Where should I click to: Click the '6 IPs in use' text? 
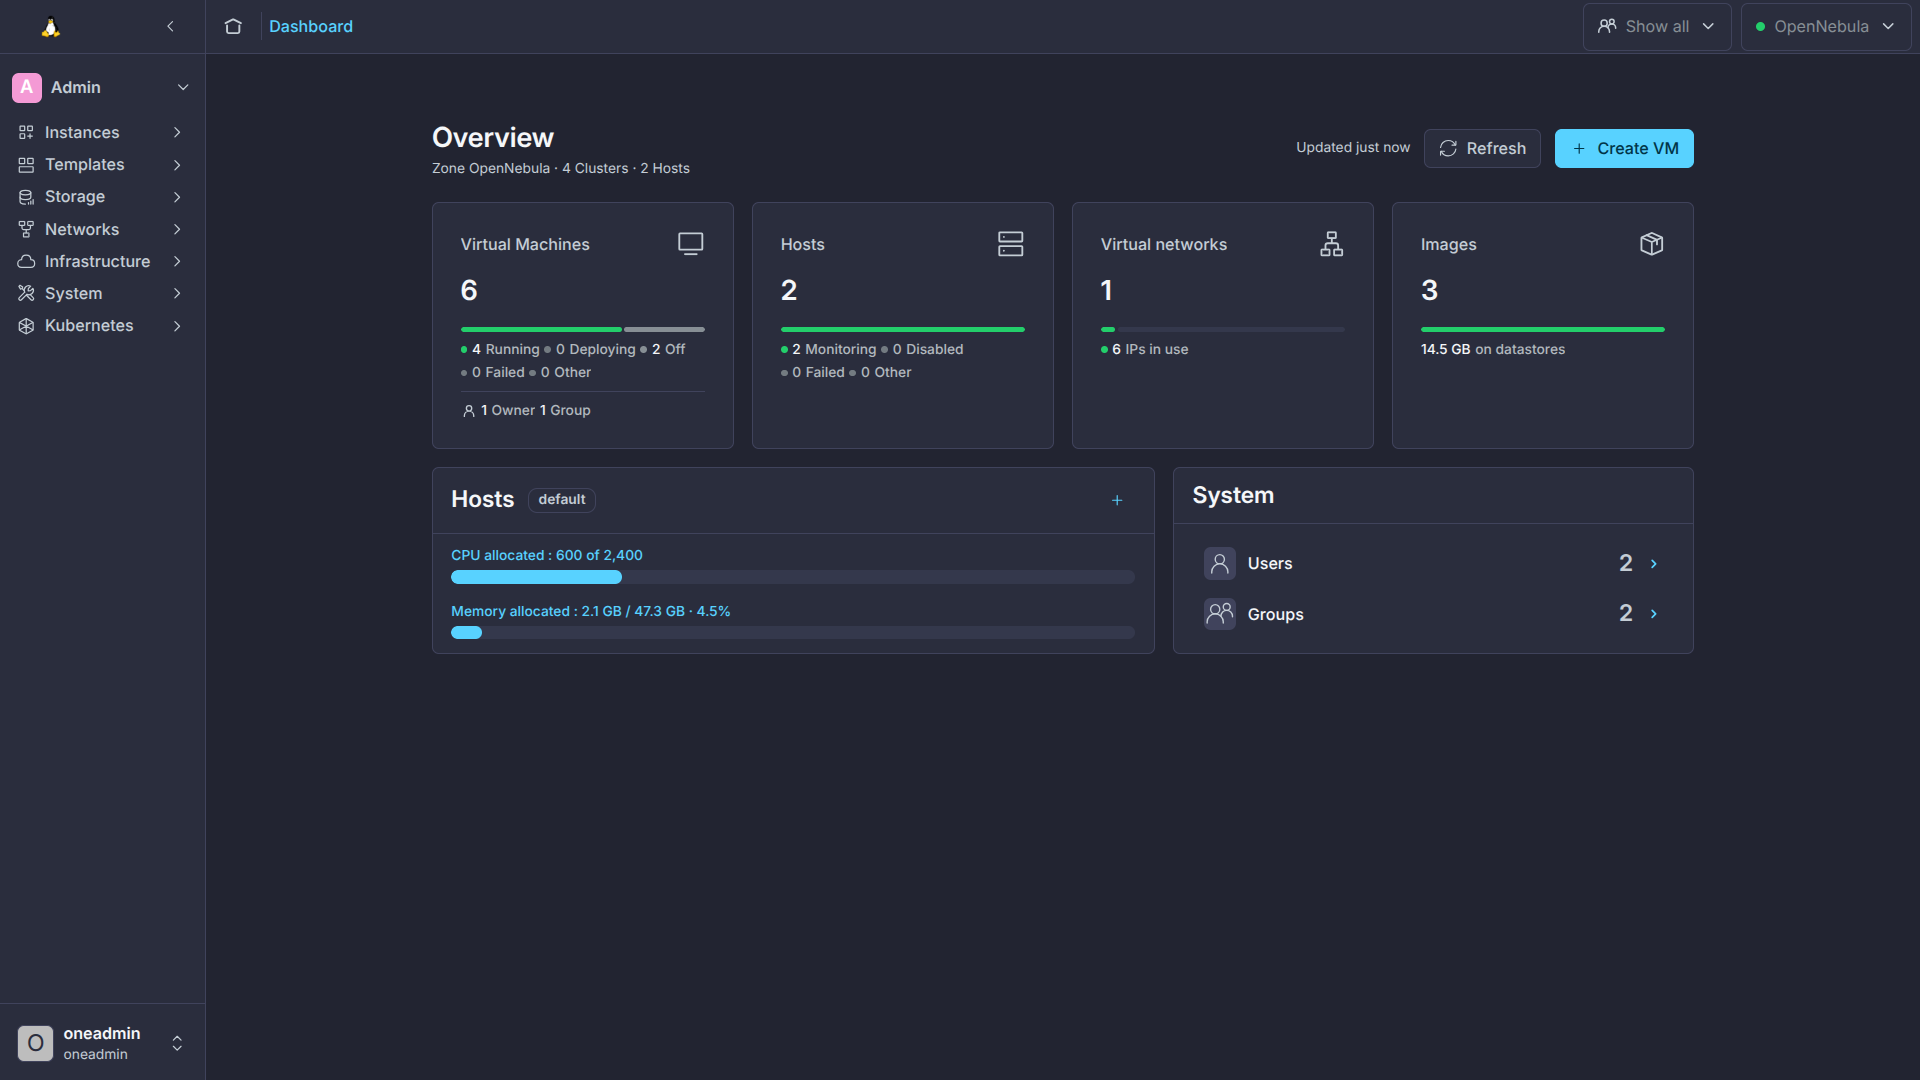coord(1150,350)
